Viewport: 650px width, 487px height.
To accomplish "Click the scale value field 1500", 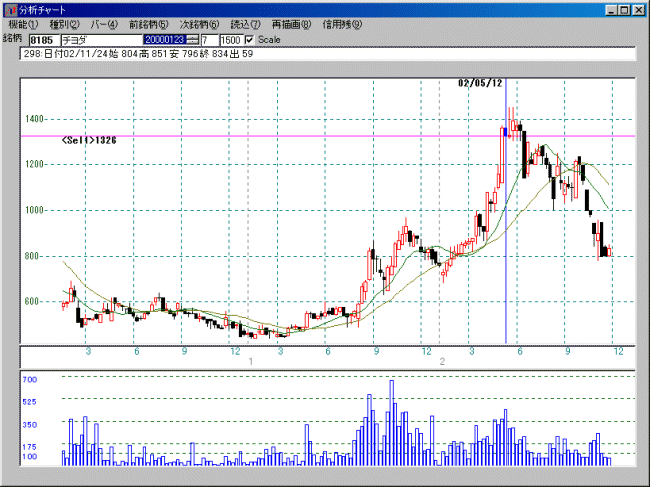I will 231,40.
